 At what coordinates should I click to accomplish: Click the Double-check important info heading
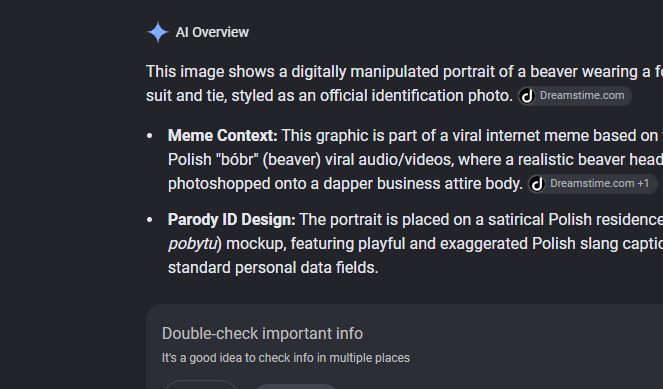point(263,334)
